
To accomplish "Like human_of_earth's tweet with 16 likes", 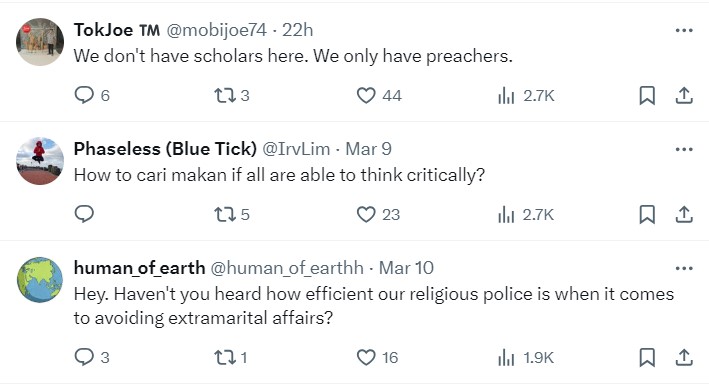I will (378, 357).
